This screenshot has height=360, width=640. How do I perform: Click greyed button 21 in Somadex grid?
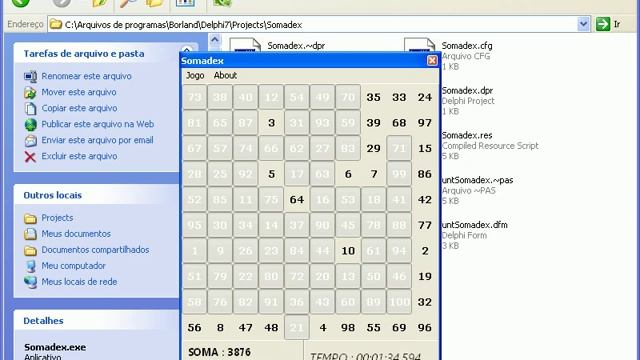(x=297, y=327)
